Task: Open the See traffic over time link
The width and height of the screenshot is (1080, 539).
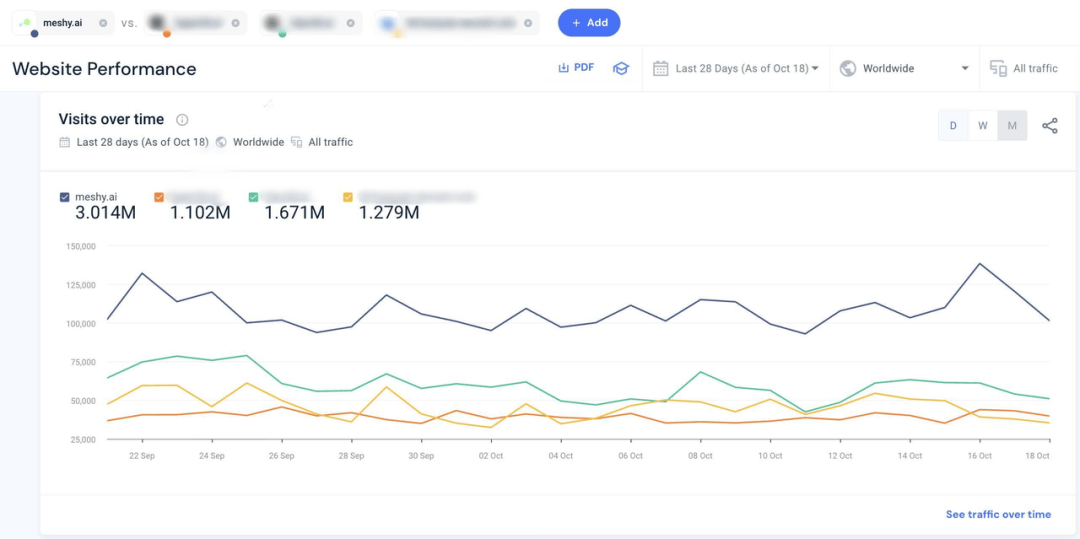Action: pos(998,514)
